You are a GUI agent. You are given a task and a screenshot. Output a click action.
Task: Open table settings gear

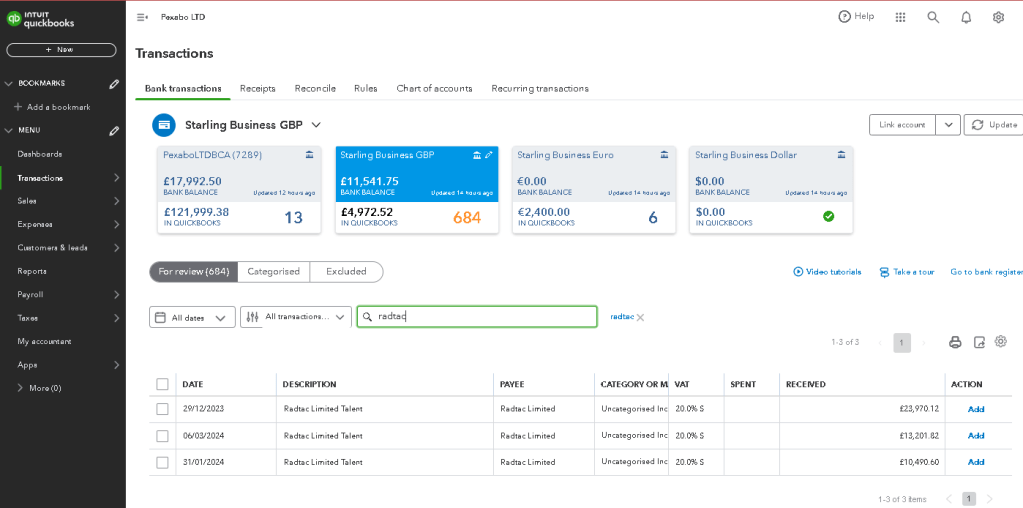(x=1001, y=341)
